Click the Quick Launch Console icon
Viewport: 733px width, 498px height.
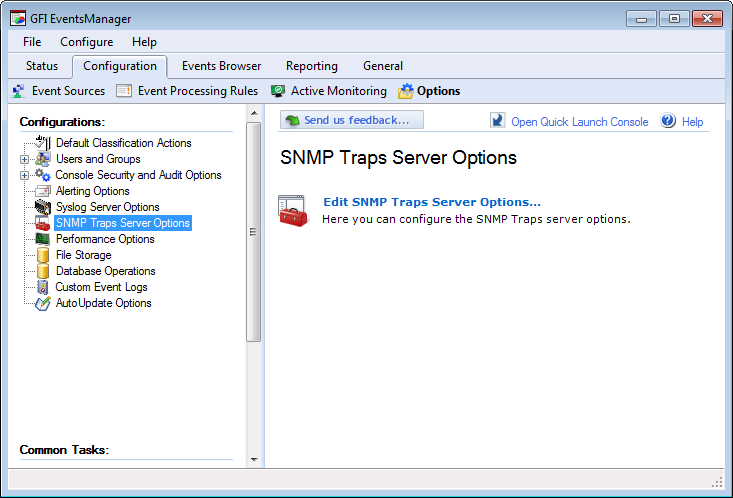497,120
